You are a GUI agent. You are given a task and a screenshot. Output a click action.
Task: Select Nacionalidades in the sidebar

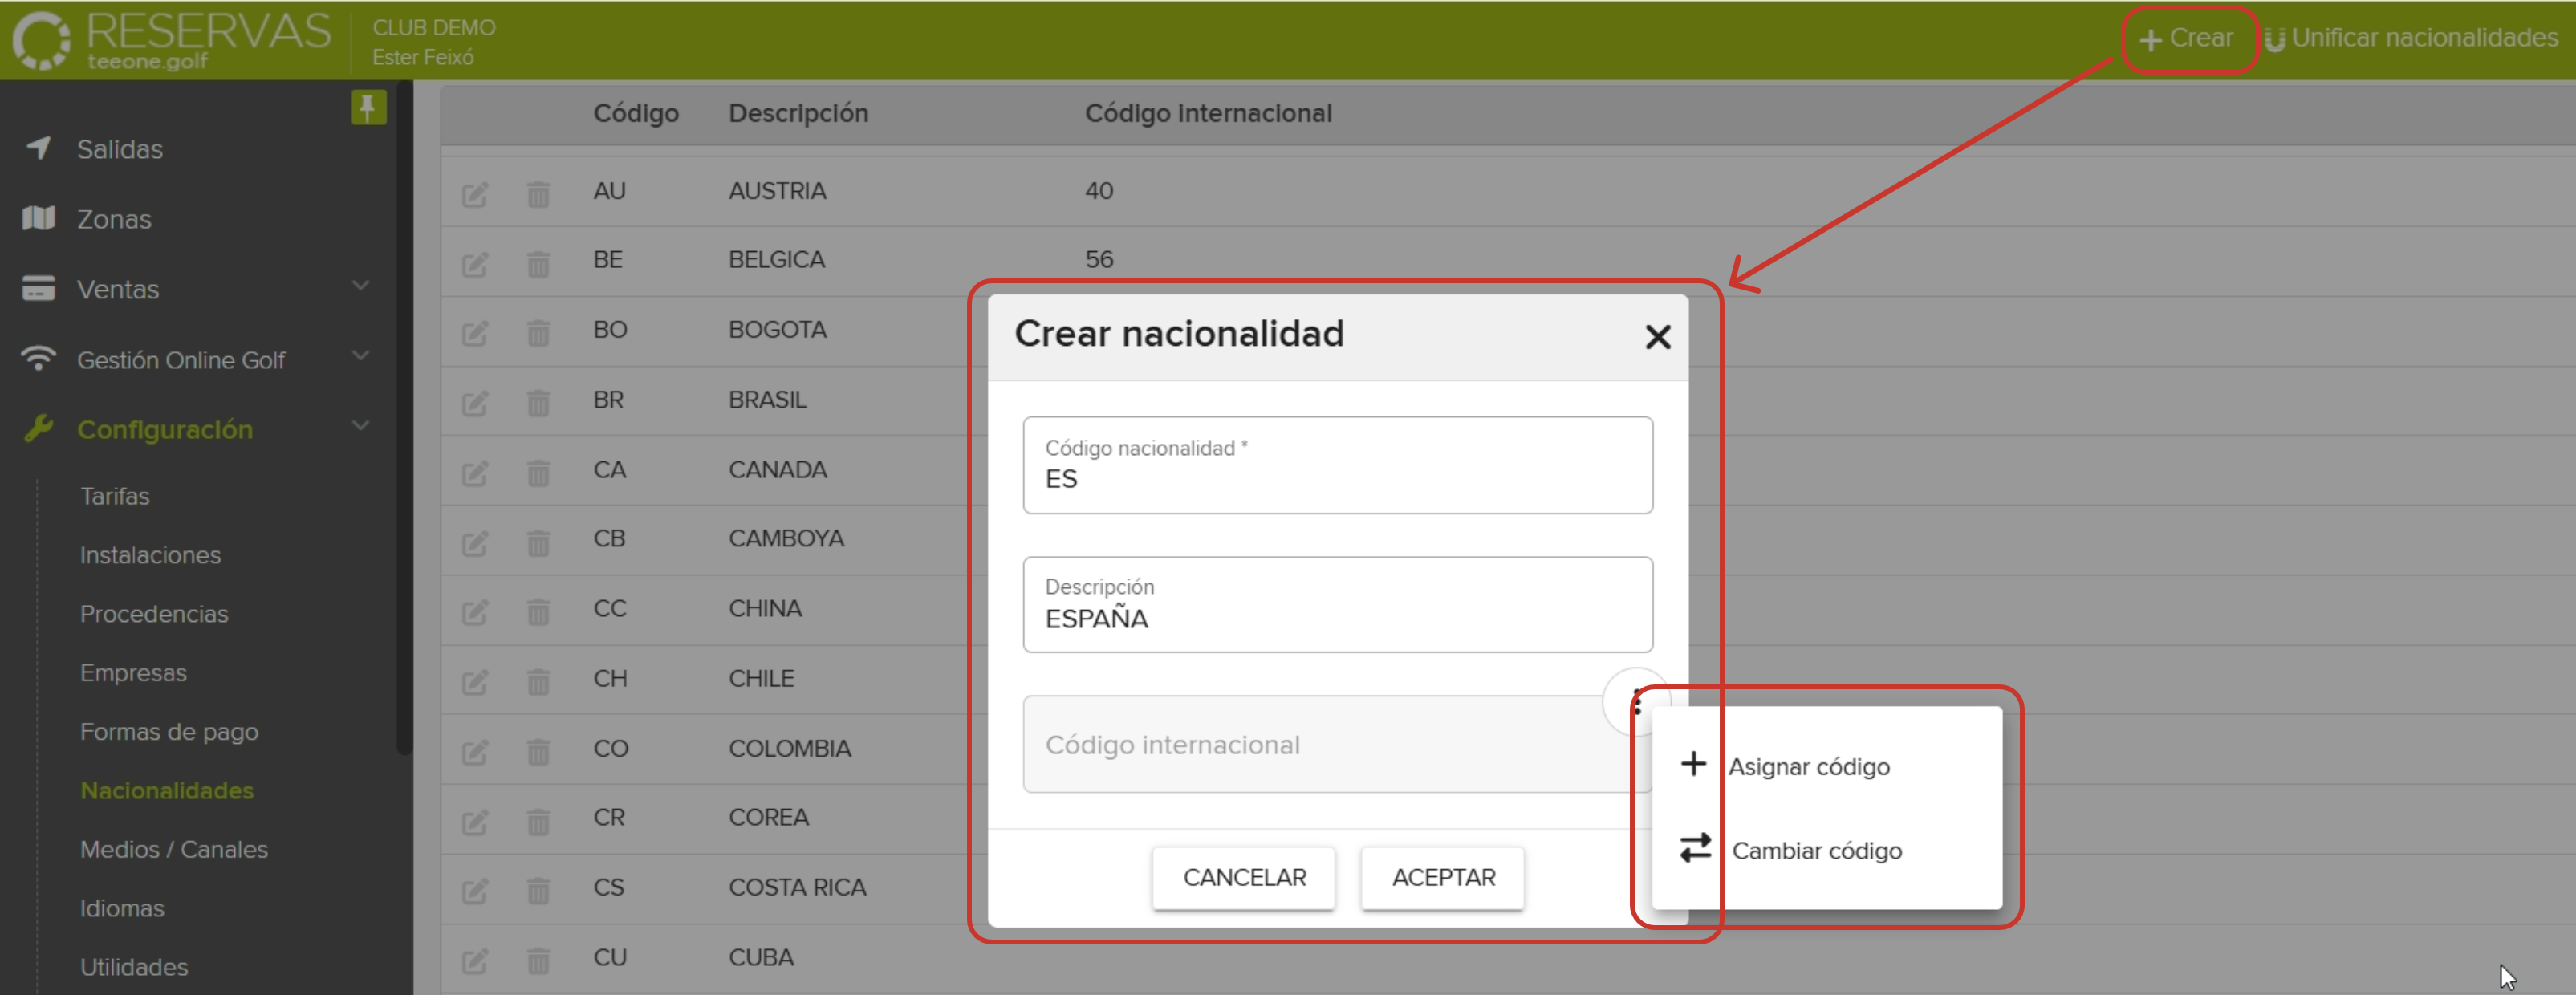click(166, 790)
